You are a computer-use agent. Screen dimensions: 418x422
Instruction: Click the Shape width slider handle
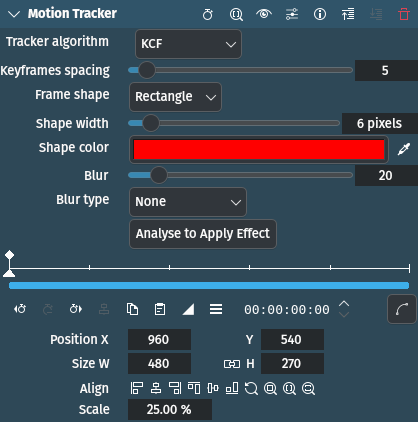(x=151, y=123)
